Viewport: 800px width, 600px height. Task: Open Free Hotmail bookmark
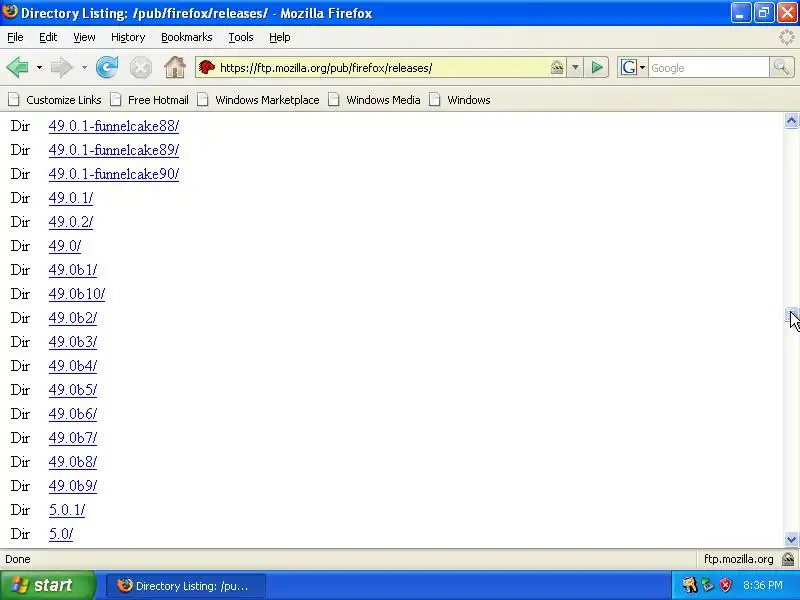click(x=149, y=100)
